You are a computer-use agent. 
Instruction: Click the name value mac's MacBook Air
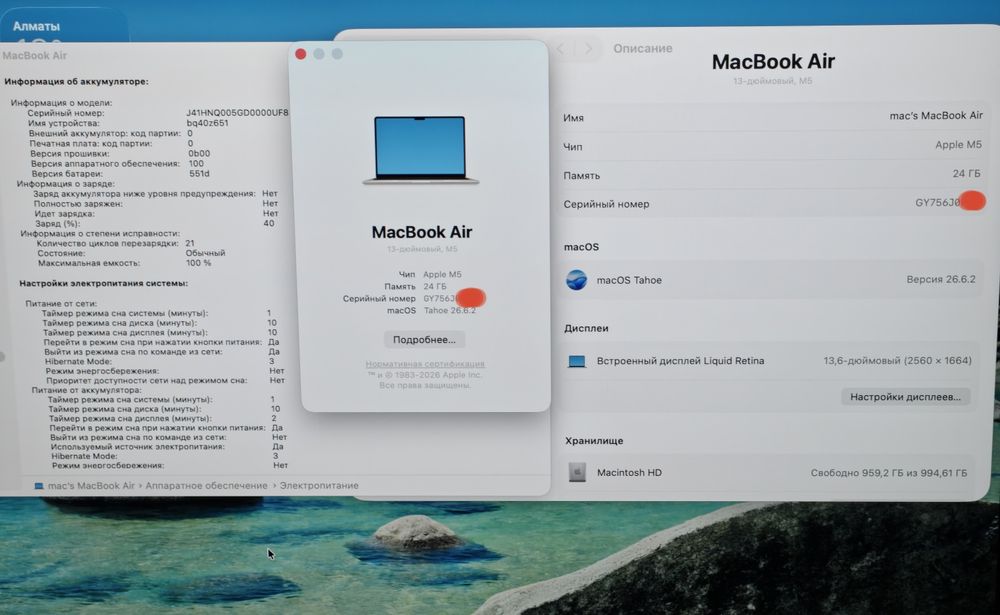[x=936, y=115]
